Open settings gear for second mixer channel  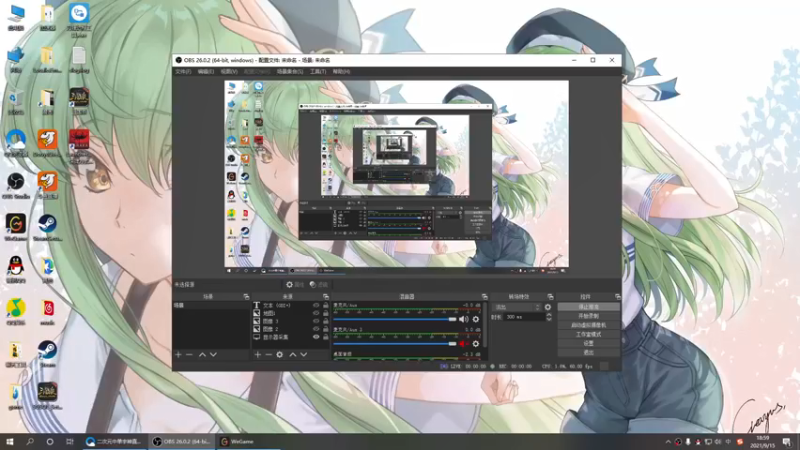[x=476, y=344]
